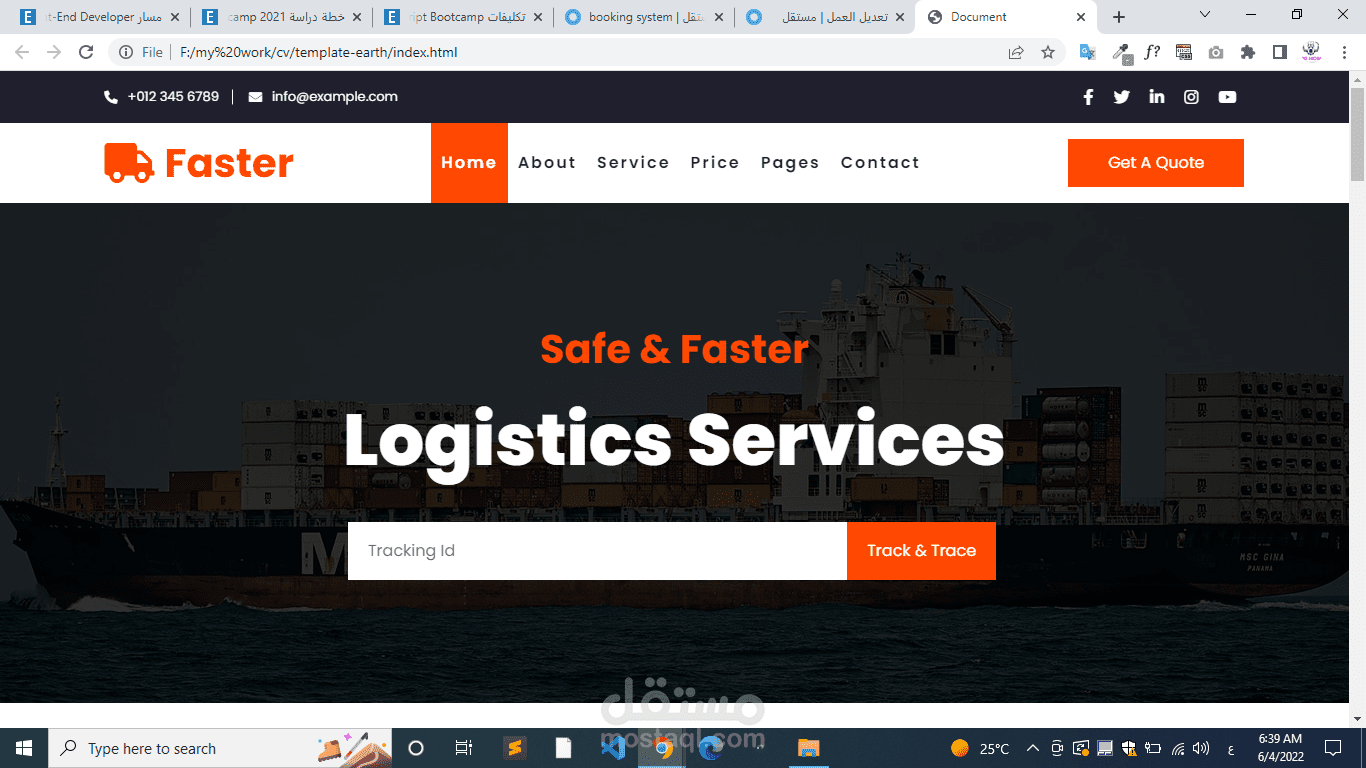The image size is (1366, 768).
Task: Open the LinkedIn social icon
Action: point(1157,97)
